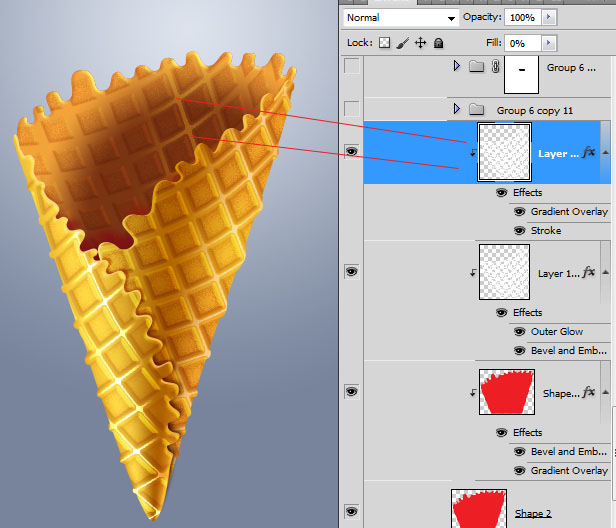This screenshot has width=616, height=528.
Task: Collapse effects list of Layer 1 layer
Action: coord(605,273)
